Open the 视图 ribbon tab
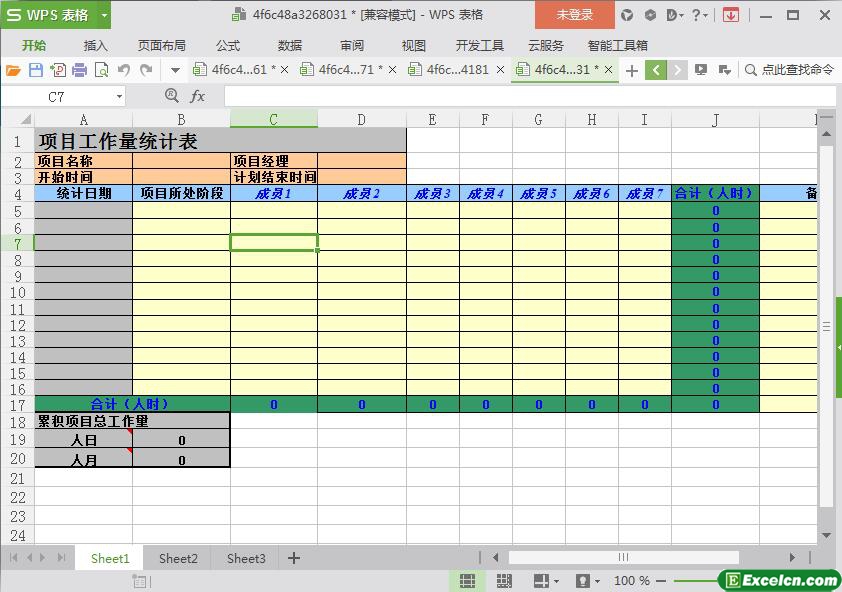The height and width of the screenshot is (592, 842). point(413,46)
